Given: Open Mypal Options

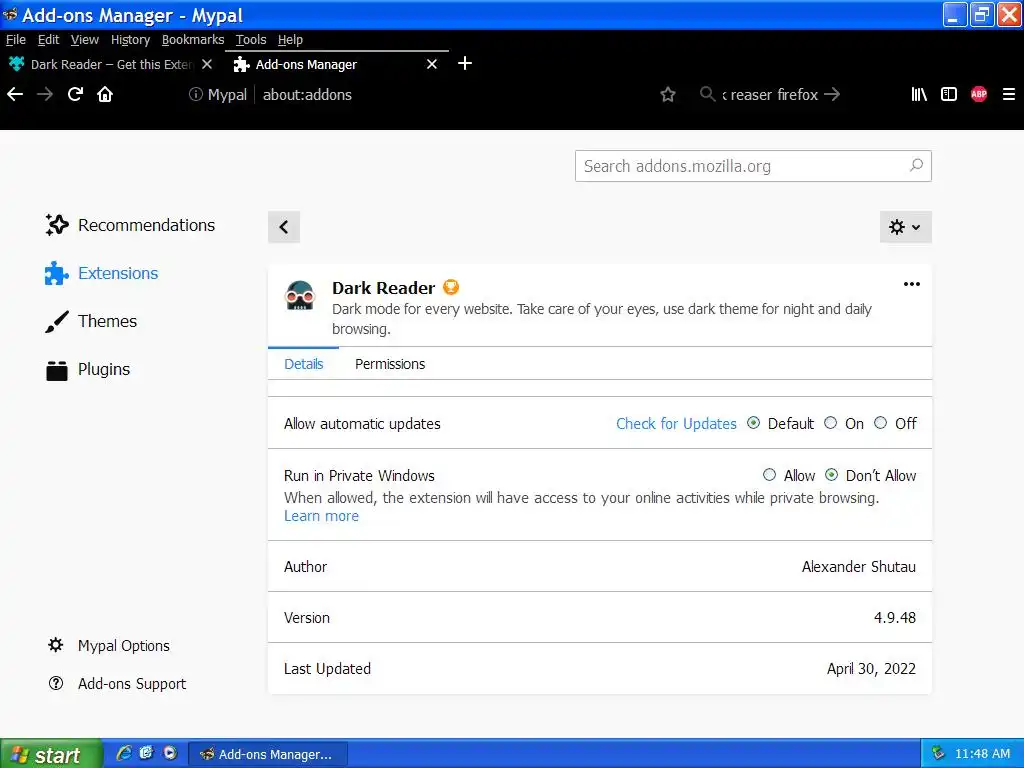Looking at the screenshot, I should point(108,646).
